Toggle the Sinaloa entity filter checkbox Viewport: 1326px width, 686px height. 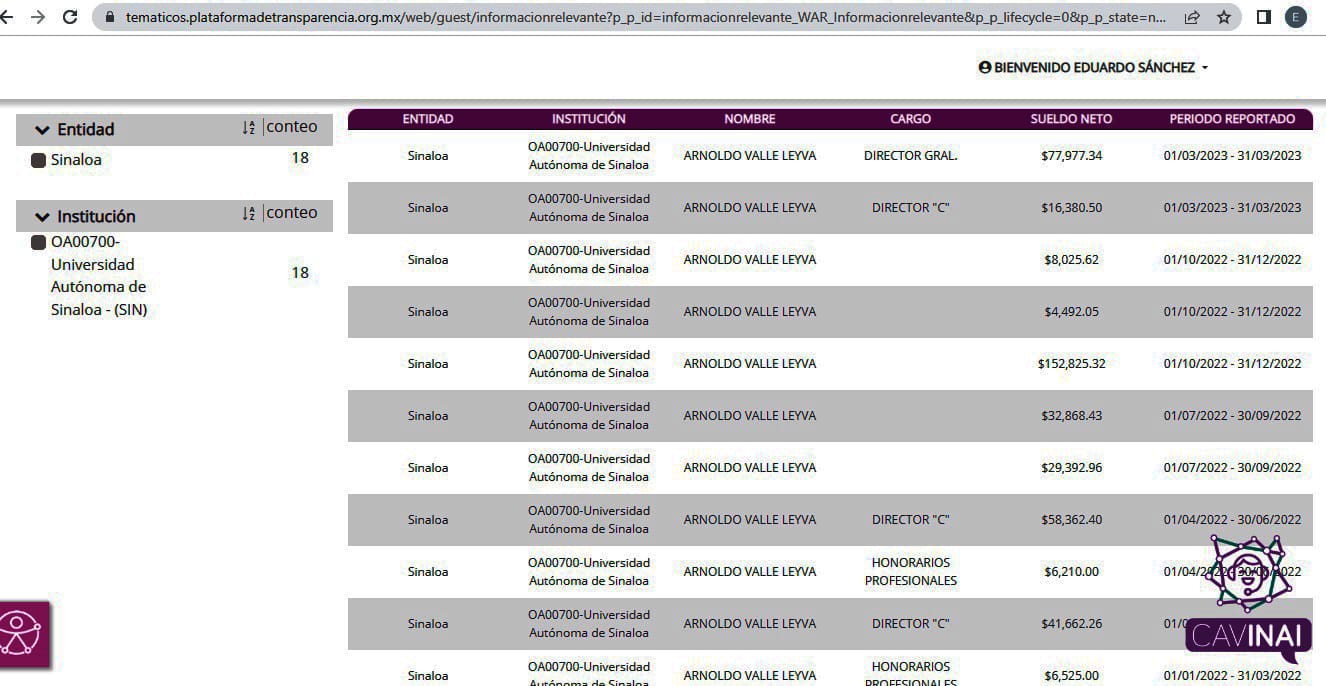tap(39, 160)
